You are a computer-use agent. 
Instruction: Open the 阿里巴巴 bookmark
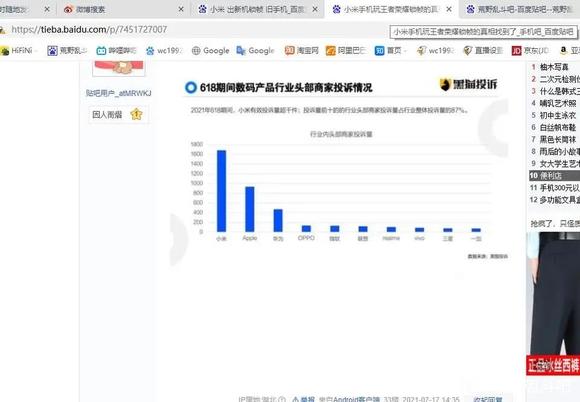click(345, 51)
